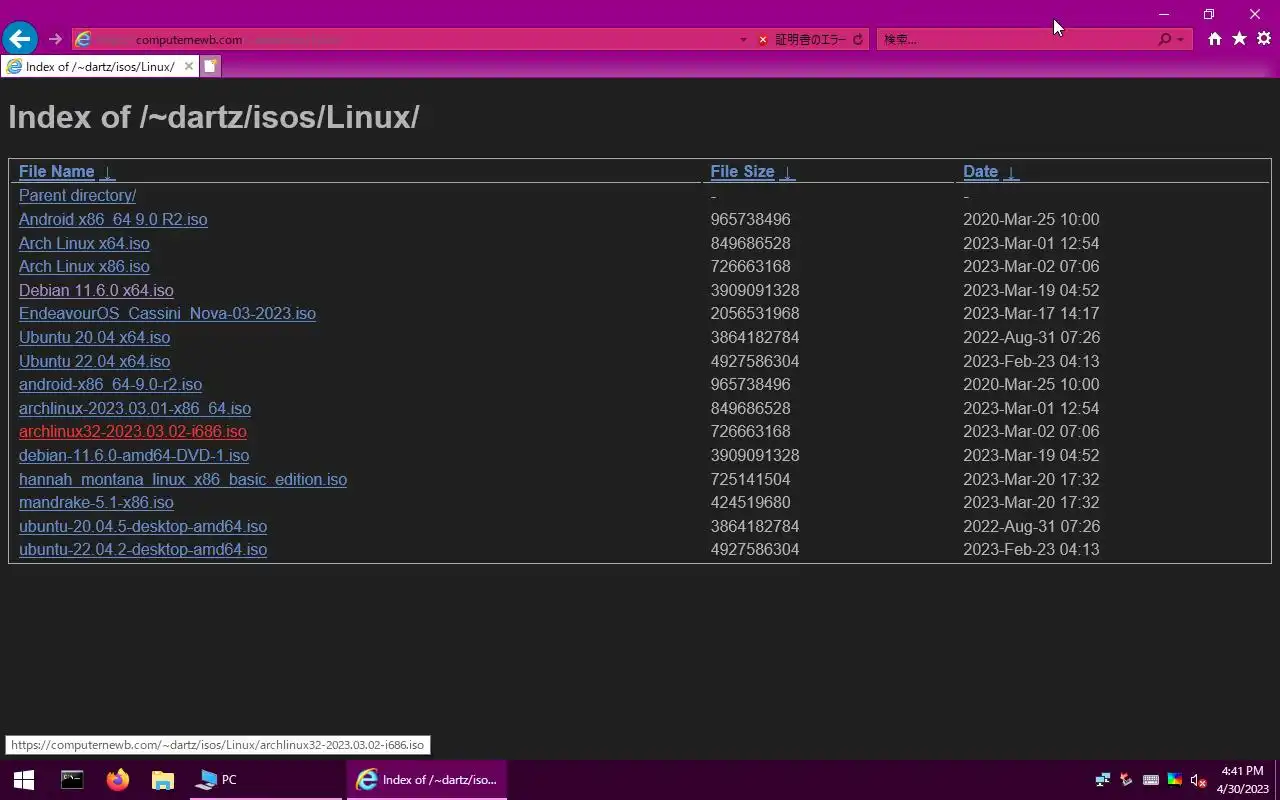Click the descending arrow next to File Name
Image resolution: width=1280 pixels, height=800 pixels.
point(108,172)
